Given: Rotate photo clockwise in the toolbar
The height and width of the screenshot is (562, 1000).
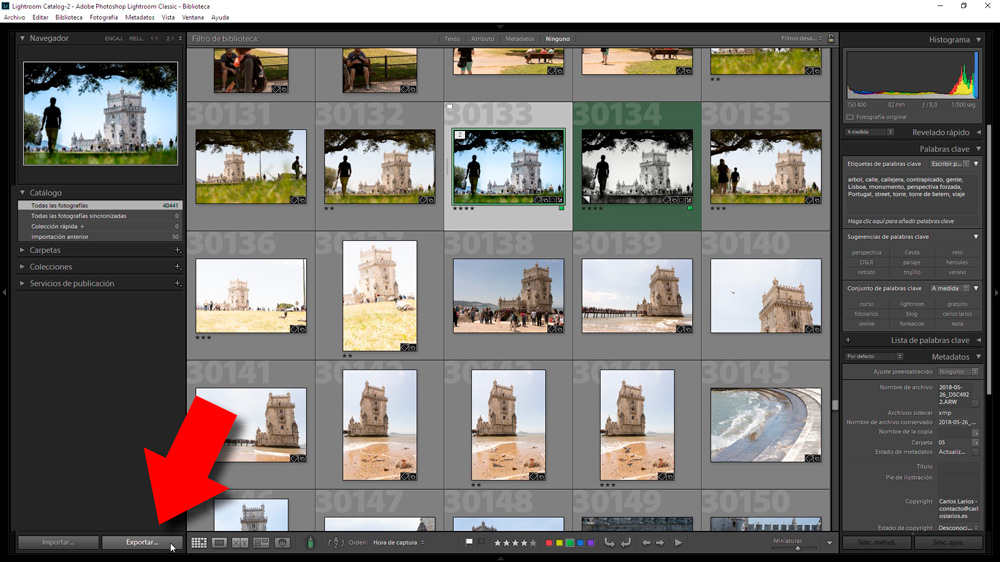Looking at the screenshot, I should coord(626,543).
